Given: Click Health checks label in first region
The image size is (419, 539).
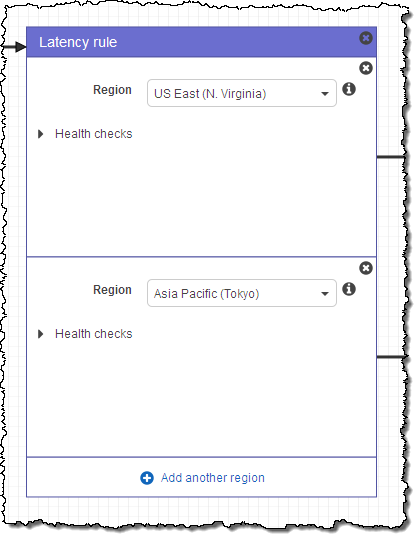Looking at the screenshot, I should pos(93,134).
